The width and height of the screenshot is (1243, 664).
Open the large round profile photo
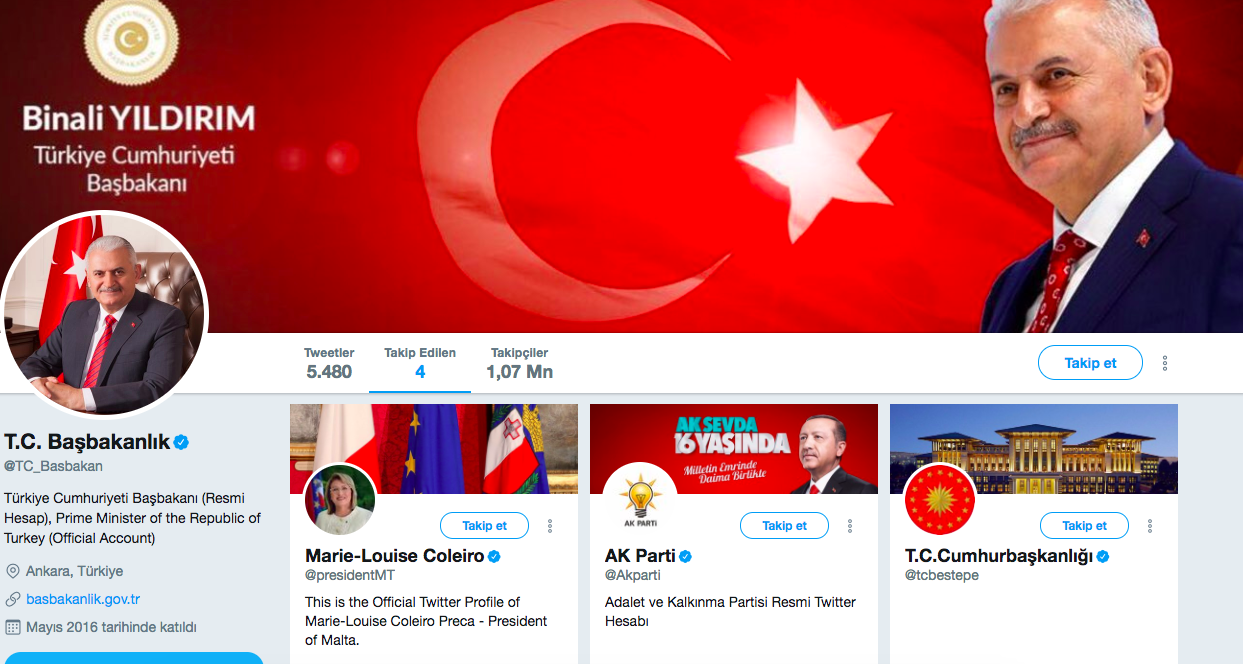(104, 313)
